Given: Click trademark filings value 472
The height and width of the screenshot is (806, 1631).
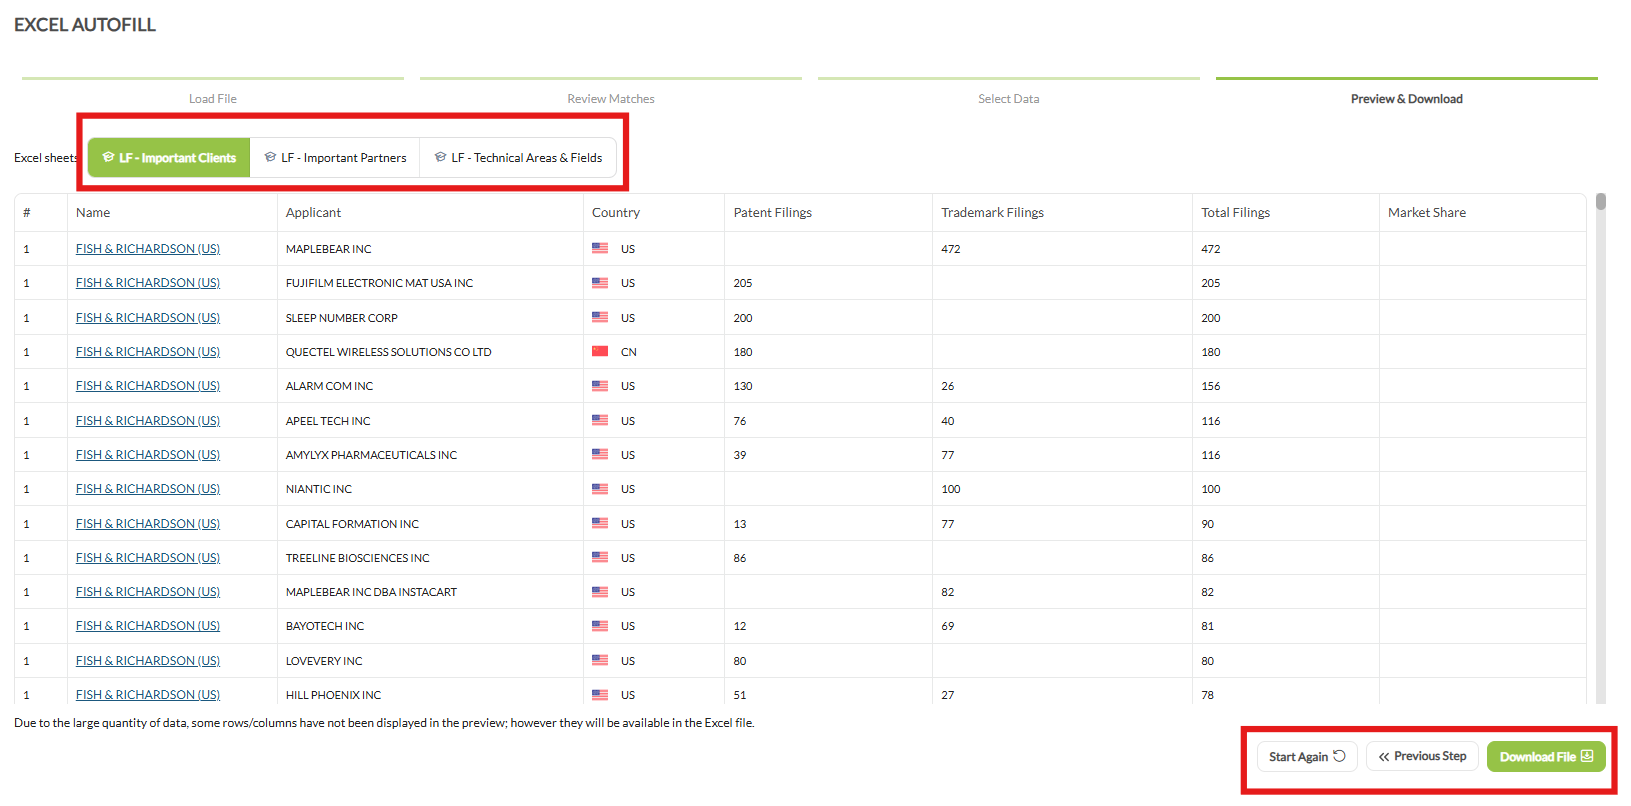Looking at the screenshot, I should (950, 249).
